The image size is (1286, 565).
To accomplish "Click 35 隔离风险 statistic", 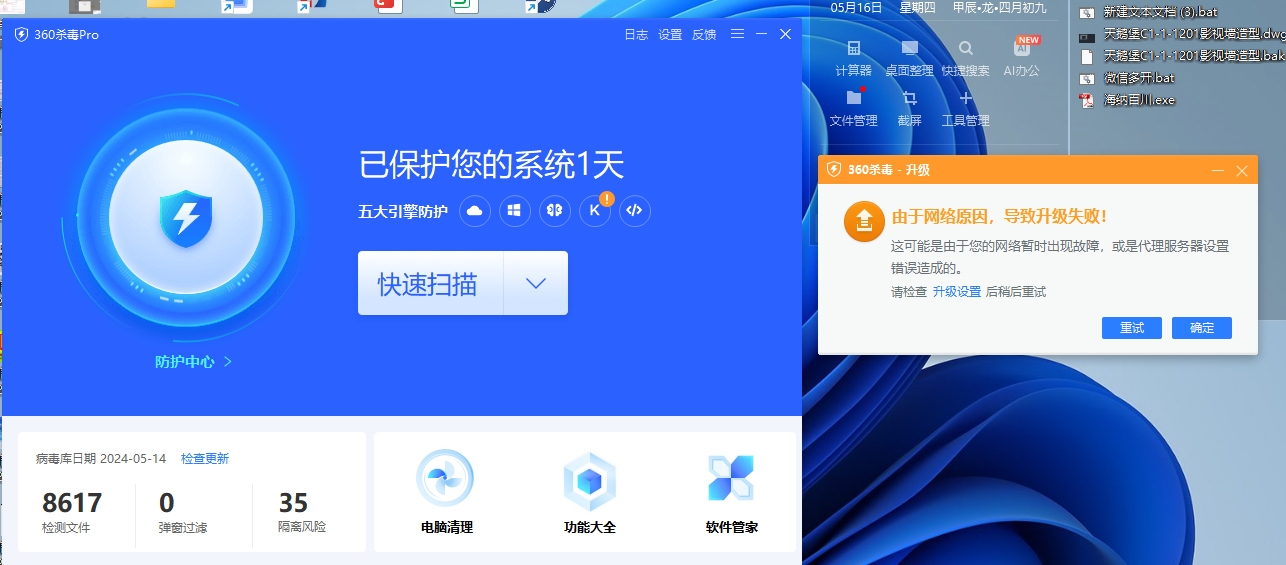I will (x=302, y=510).
